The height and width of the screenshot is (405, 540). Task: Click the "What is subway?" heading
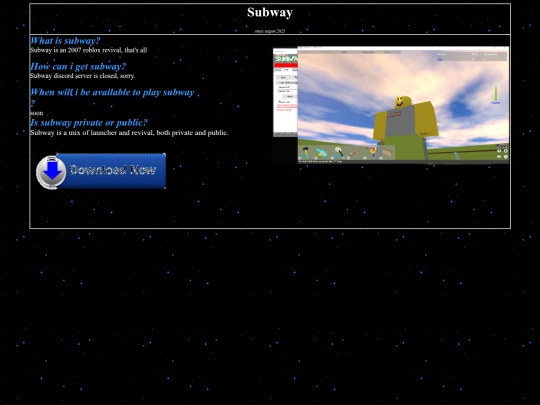click(65, 41)
